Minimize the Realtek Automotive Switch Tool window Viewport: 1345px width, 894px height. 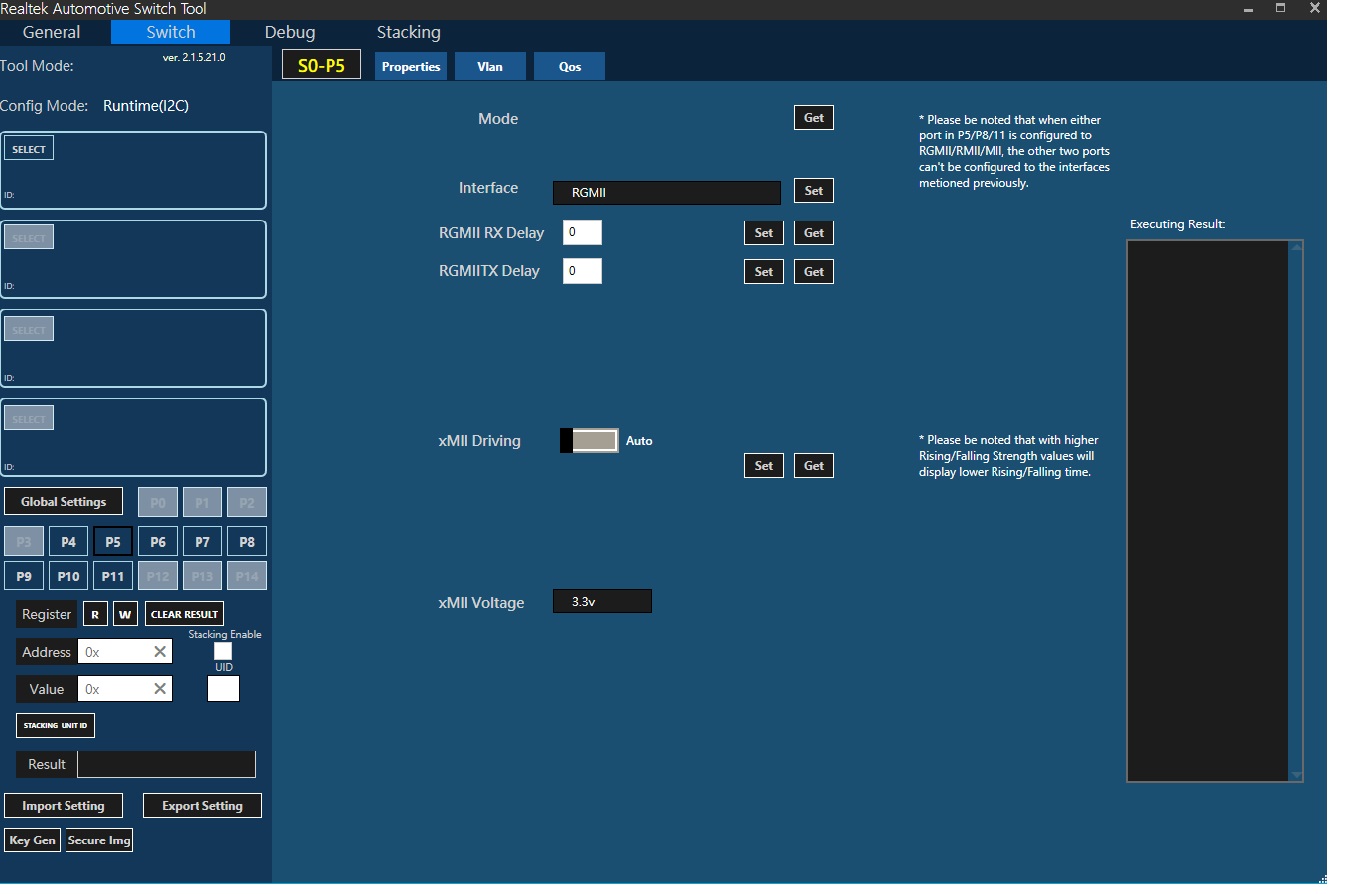pyautogui.click(x=1249, y=9)
